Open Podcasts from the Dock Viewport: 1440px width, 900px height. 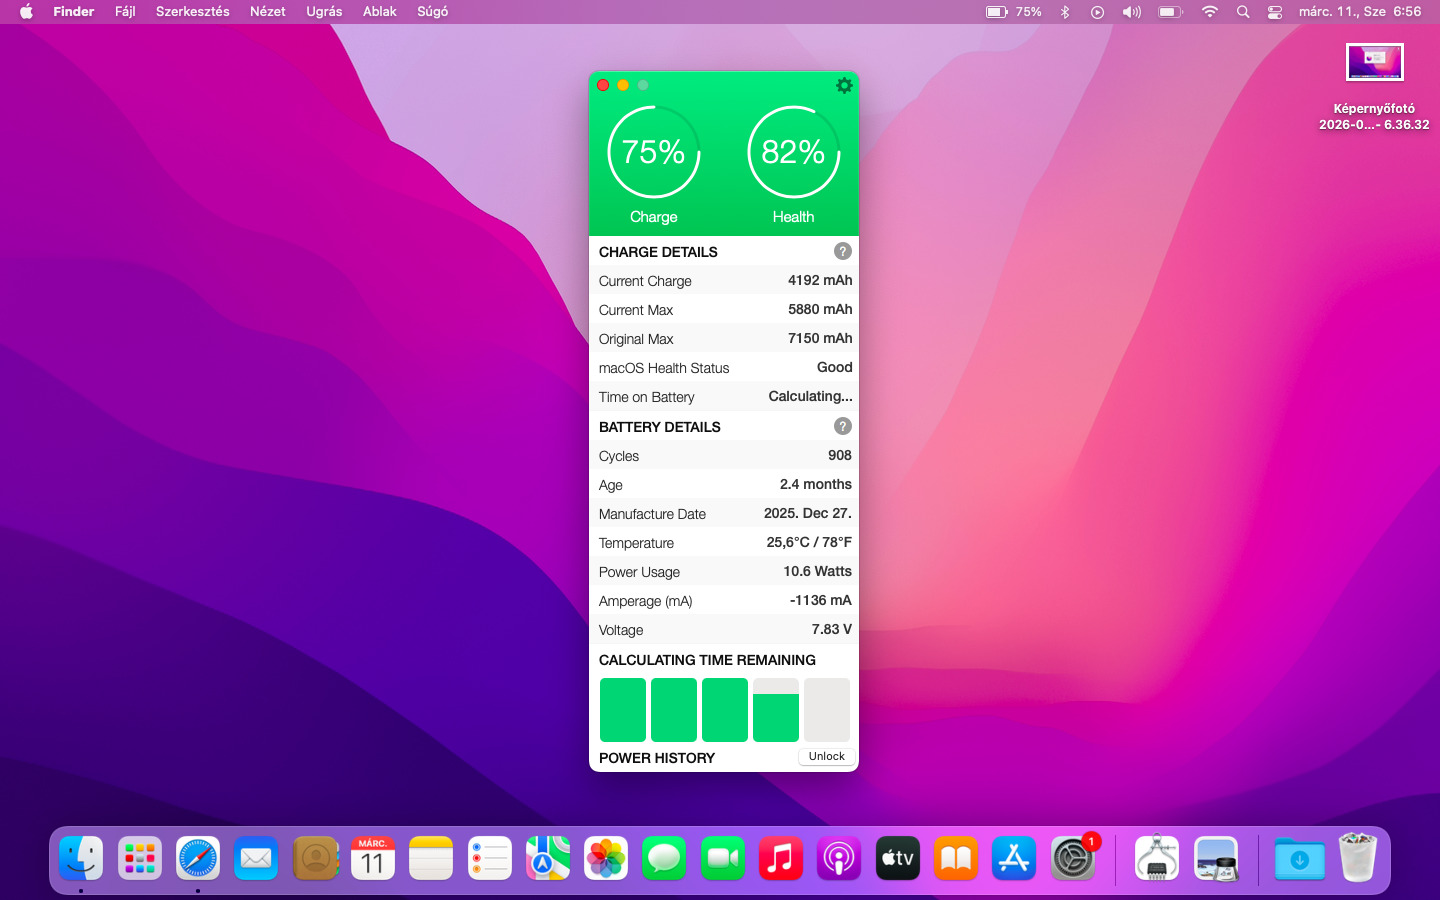click(x=839, y=858)
